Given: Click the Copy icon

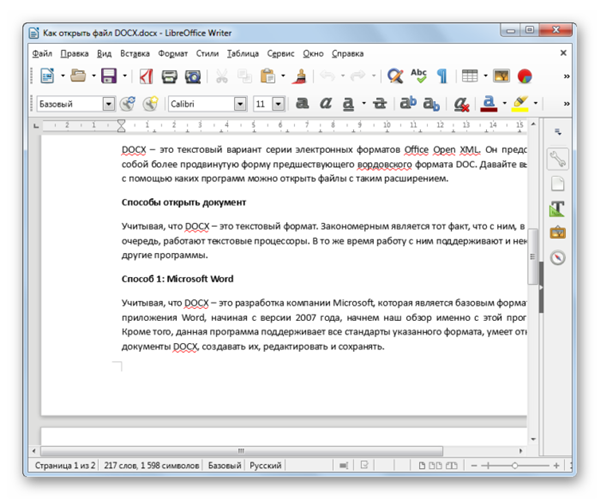Looking at the screenshot, I should coord(244,76).
